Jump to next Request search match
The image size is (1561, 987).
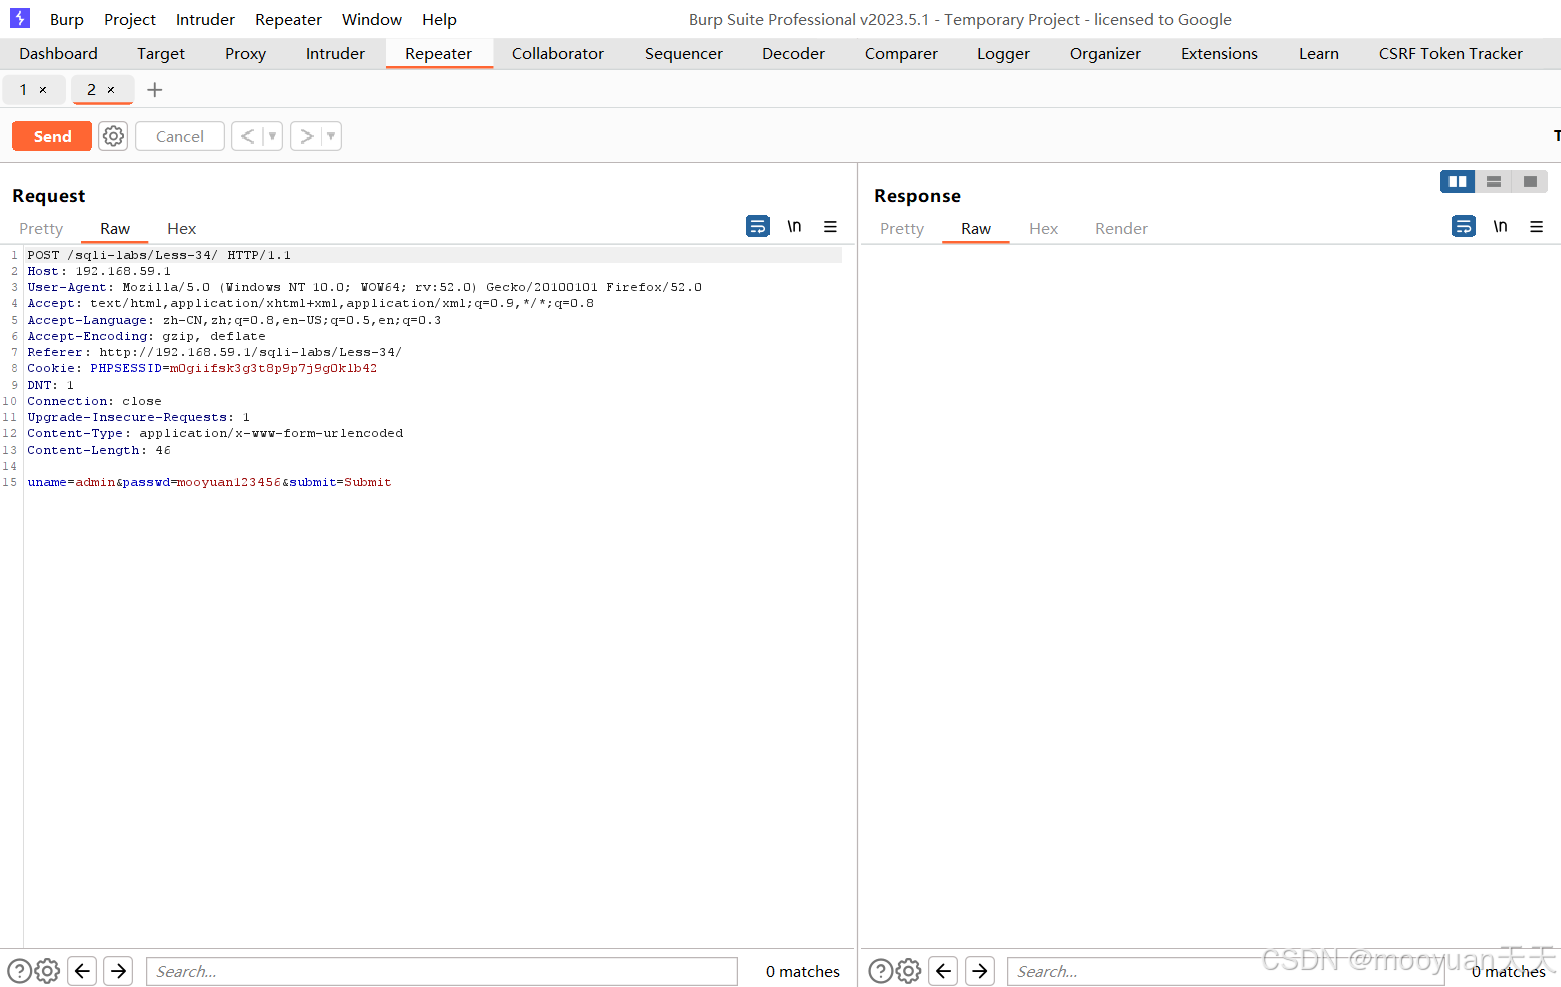[118, 971]
